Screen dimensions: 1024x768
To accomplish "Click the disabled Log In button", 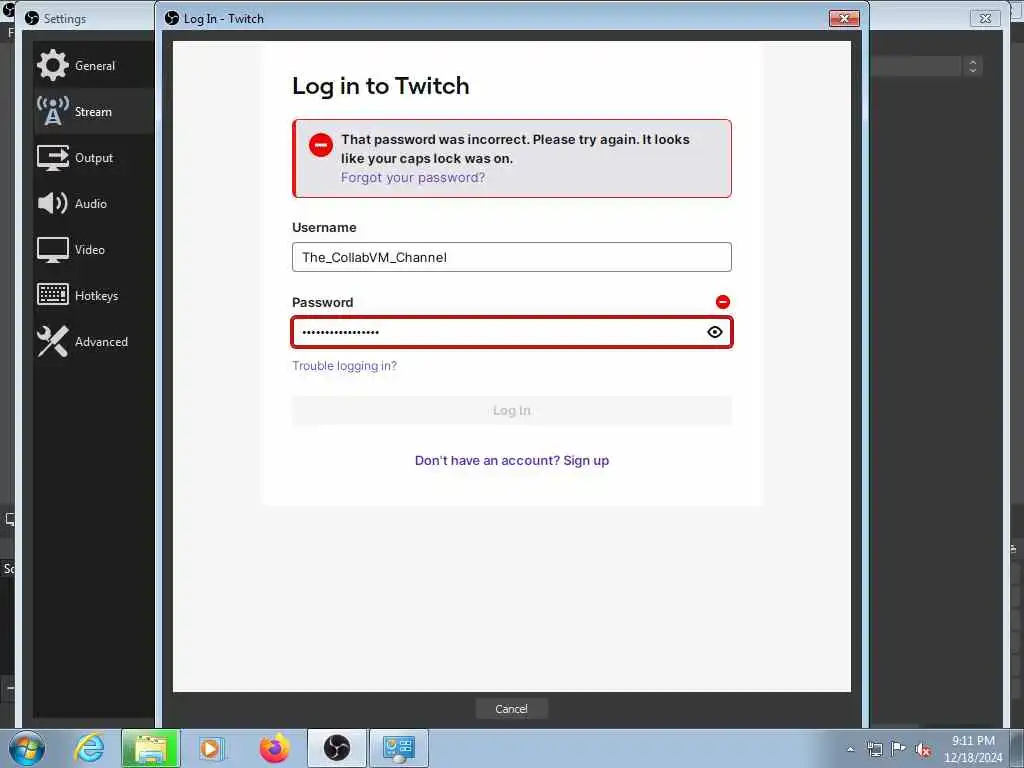I will (511, 410).
